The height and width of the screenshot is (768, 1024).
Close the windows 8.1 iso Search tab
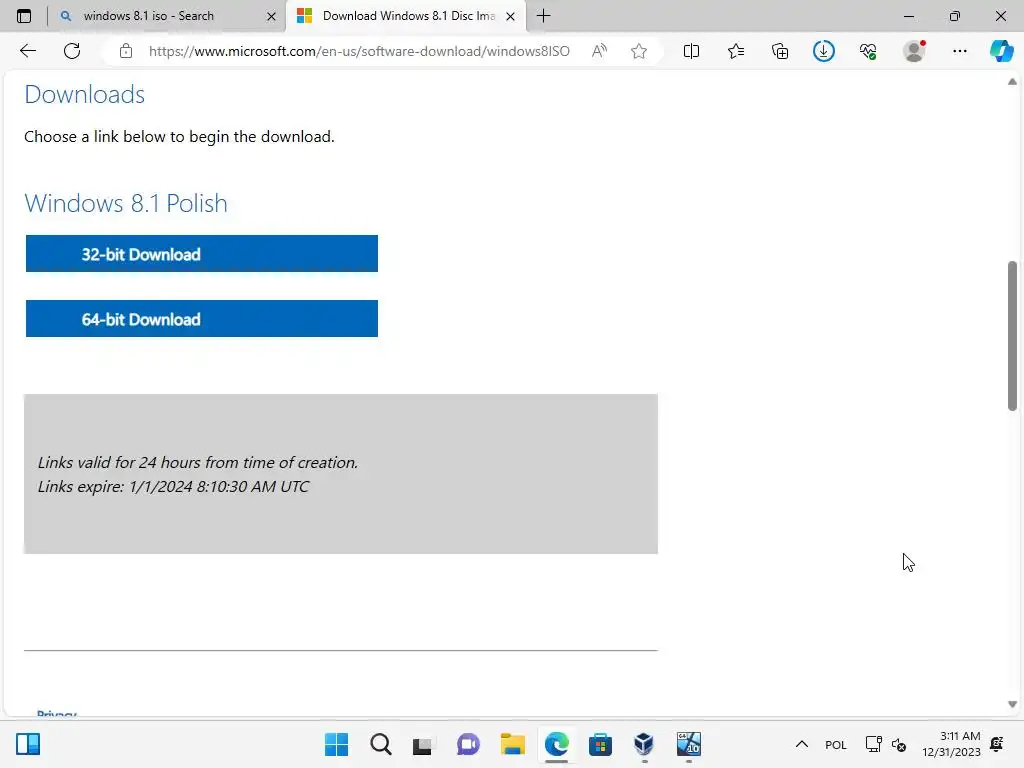pyautogui.click(x=271, y=16)
